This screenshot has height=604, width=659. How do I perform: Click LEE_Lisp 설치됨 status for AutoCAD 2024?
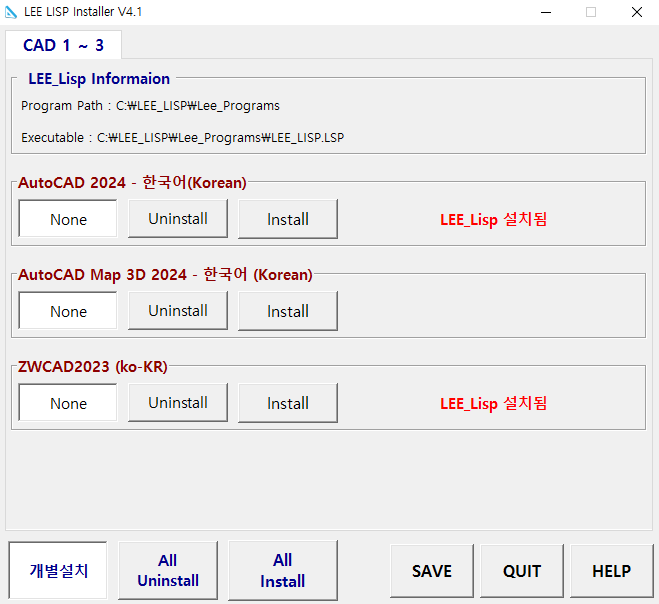point(493,219)
